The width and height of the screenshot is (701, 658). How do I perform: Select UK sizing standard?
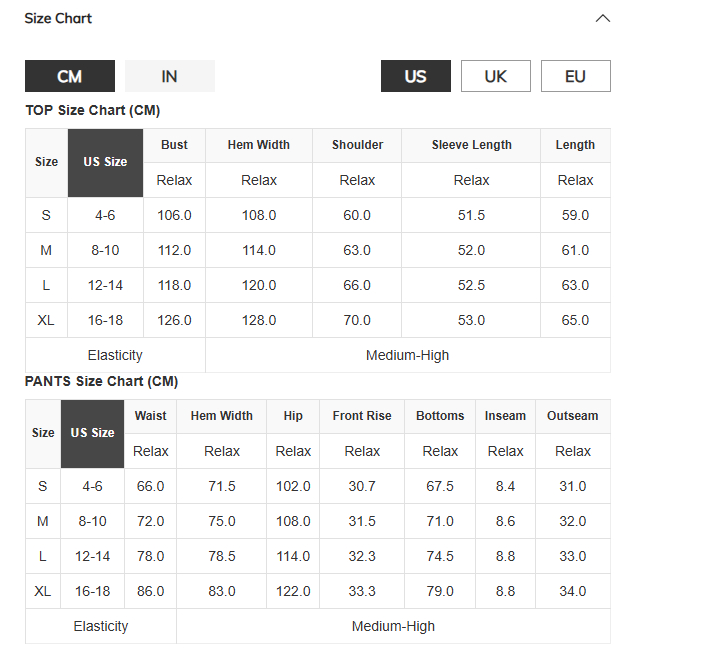pyautogui.click(x=496, y=76)
